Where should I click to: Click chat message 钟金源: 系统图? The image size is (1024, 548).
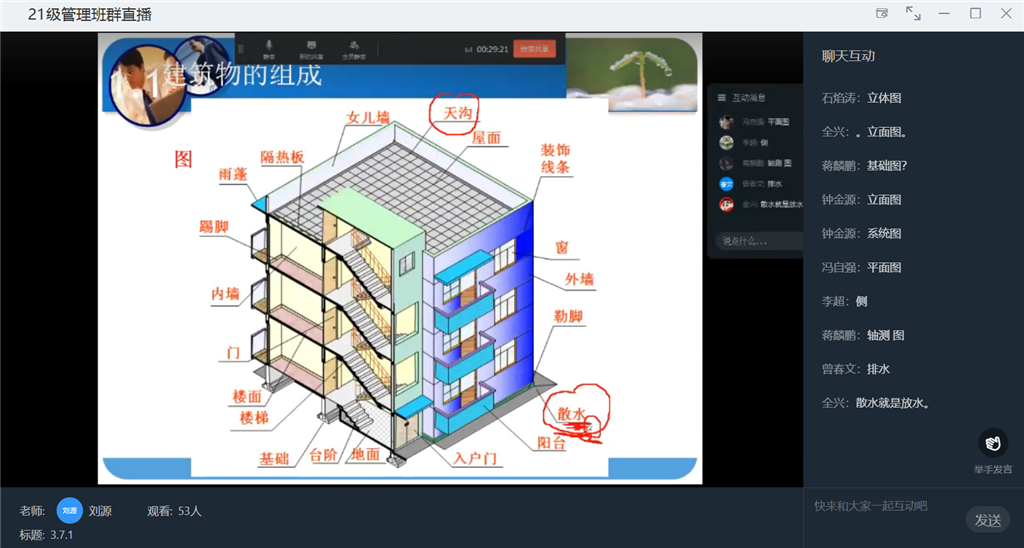tap(861, 234)
